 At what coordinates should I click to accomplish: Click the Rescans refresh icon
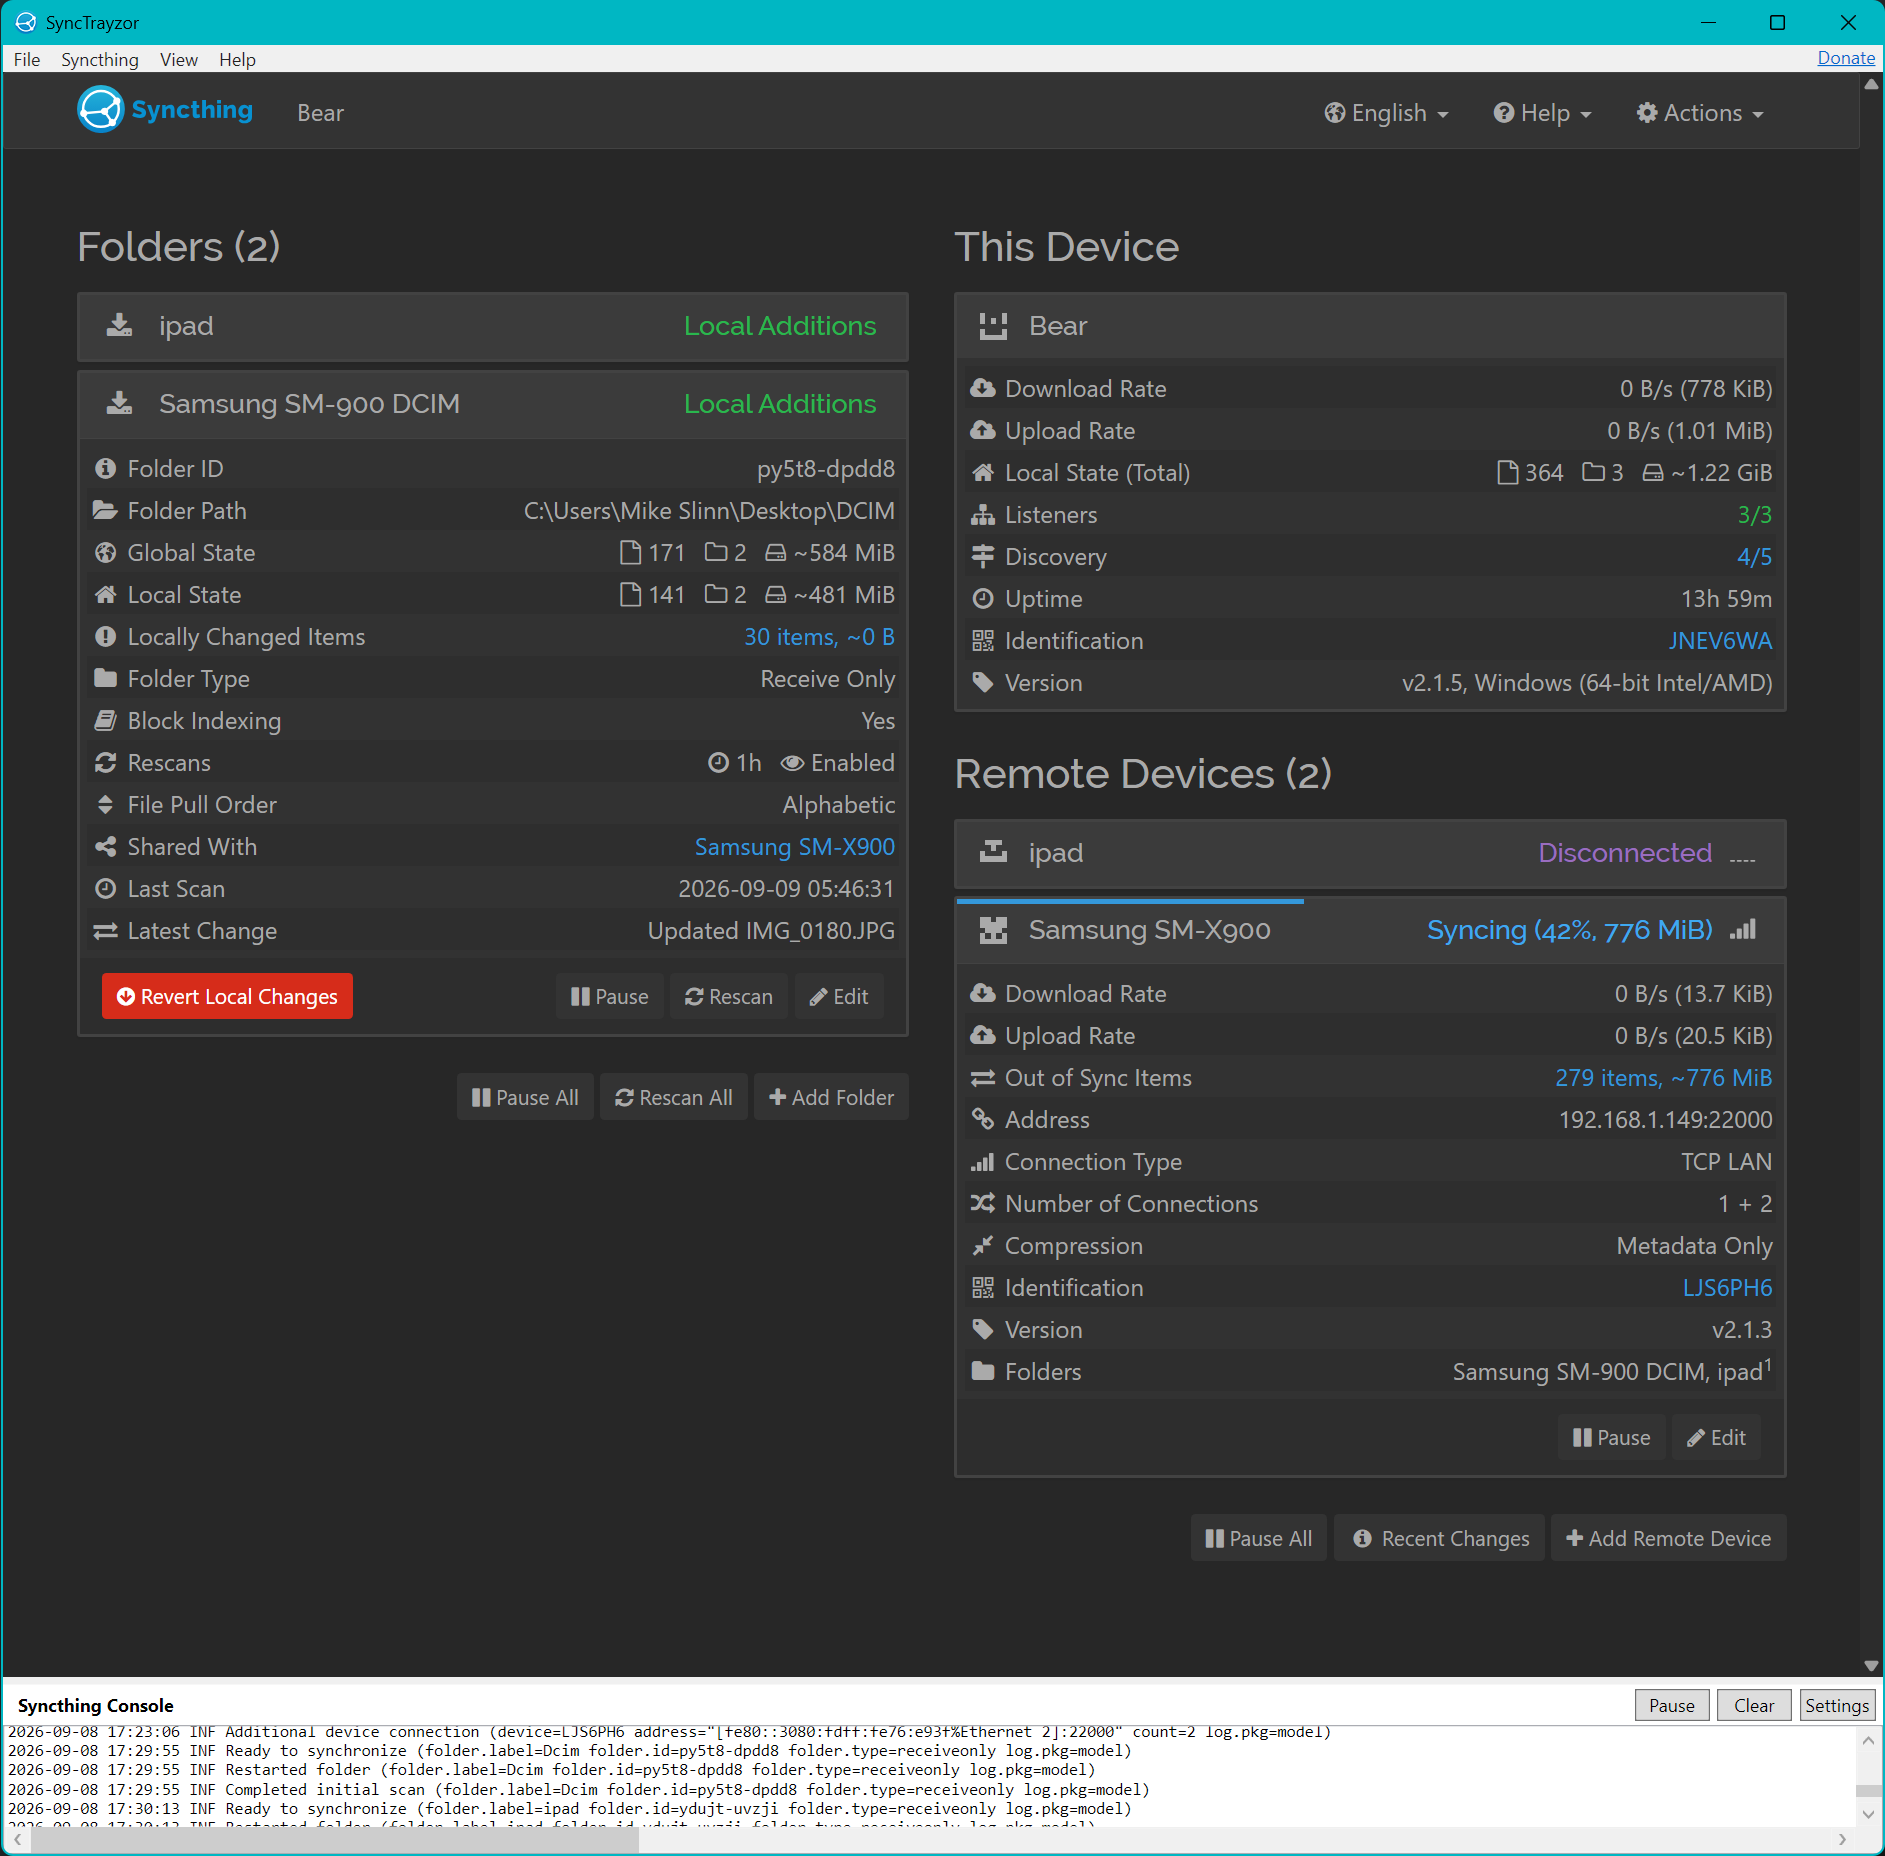click(x=105, y=763)
